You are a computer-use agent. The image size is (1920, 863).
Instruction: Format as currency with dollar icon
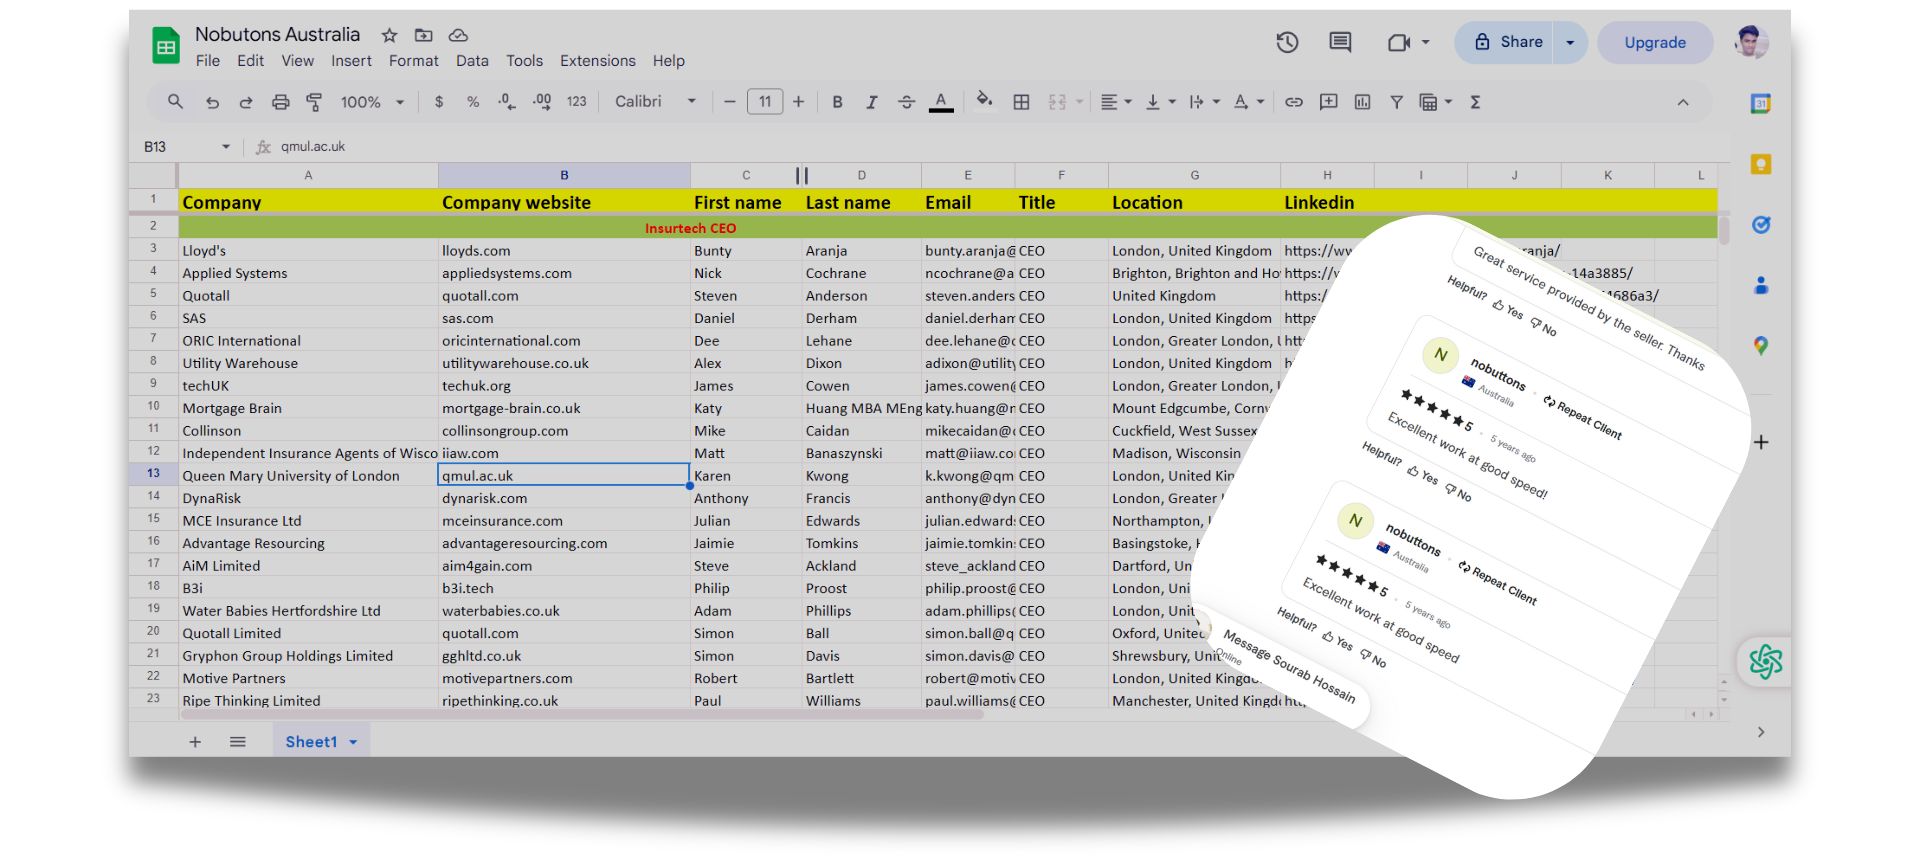point(439,102)
